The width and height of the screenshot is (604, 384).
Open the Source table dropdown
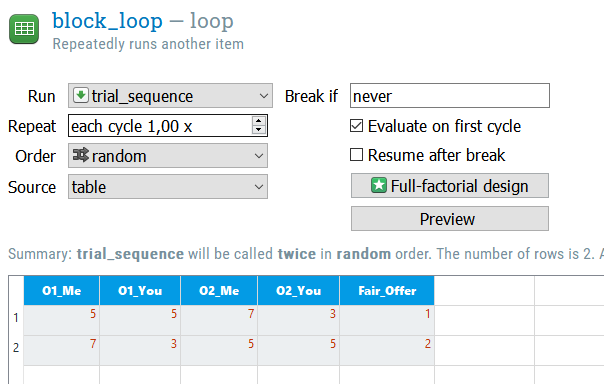pos(168,187)
